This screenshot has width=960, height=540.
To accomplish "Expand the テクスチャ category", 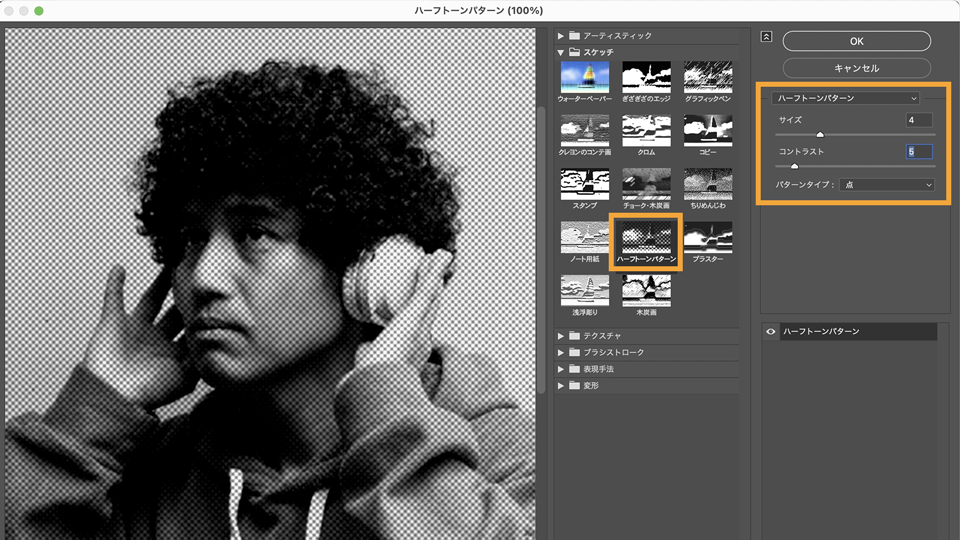I will coord(560,336).
